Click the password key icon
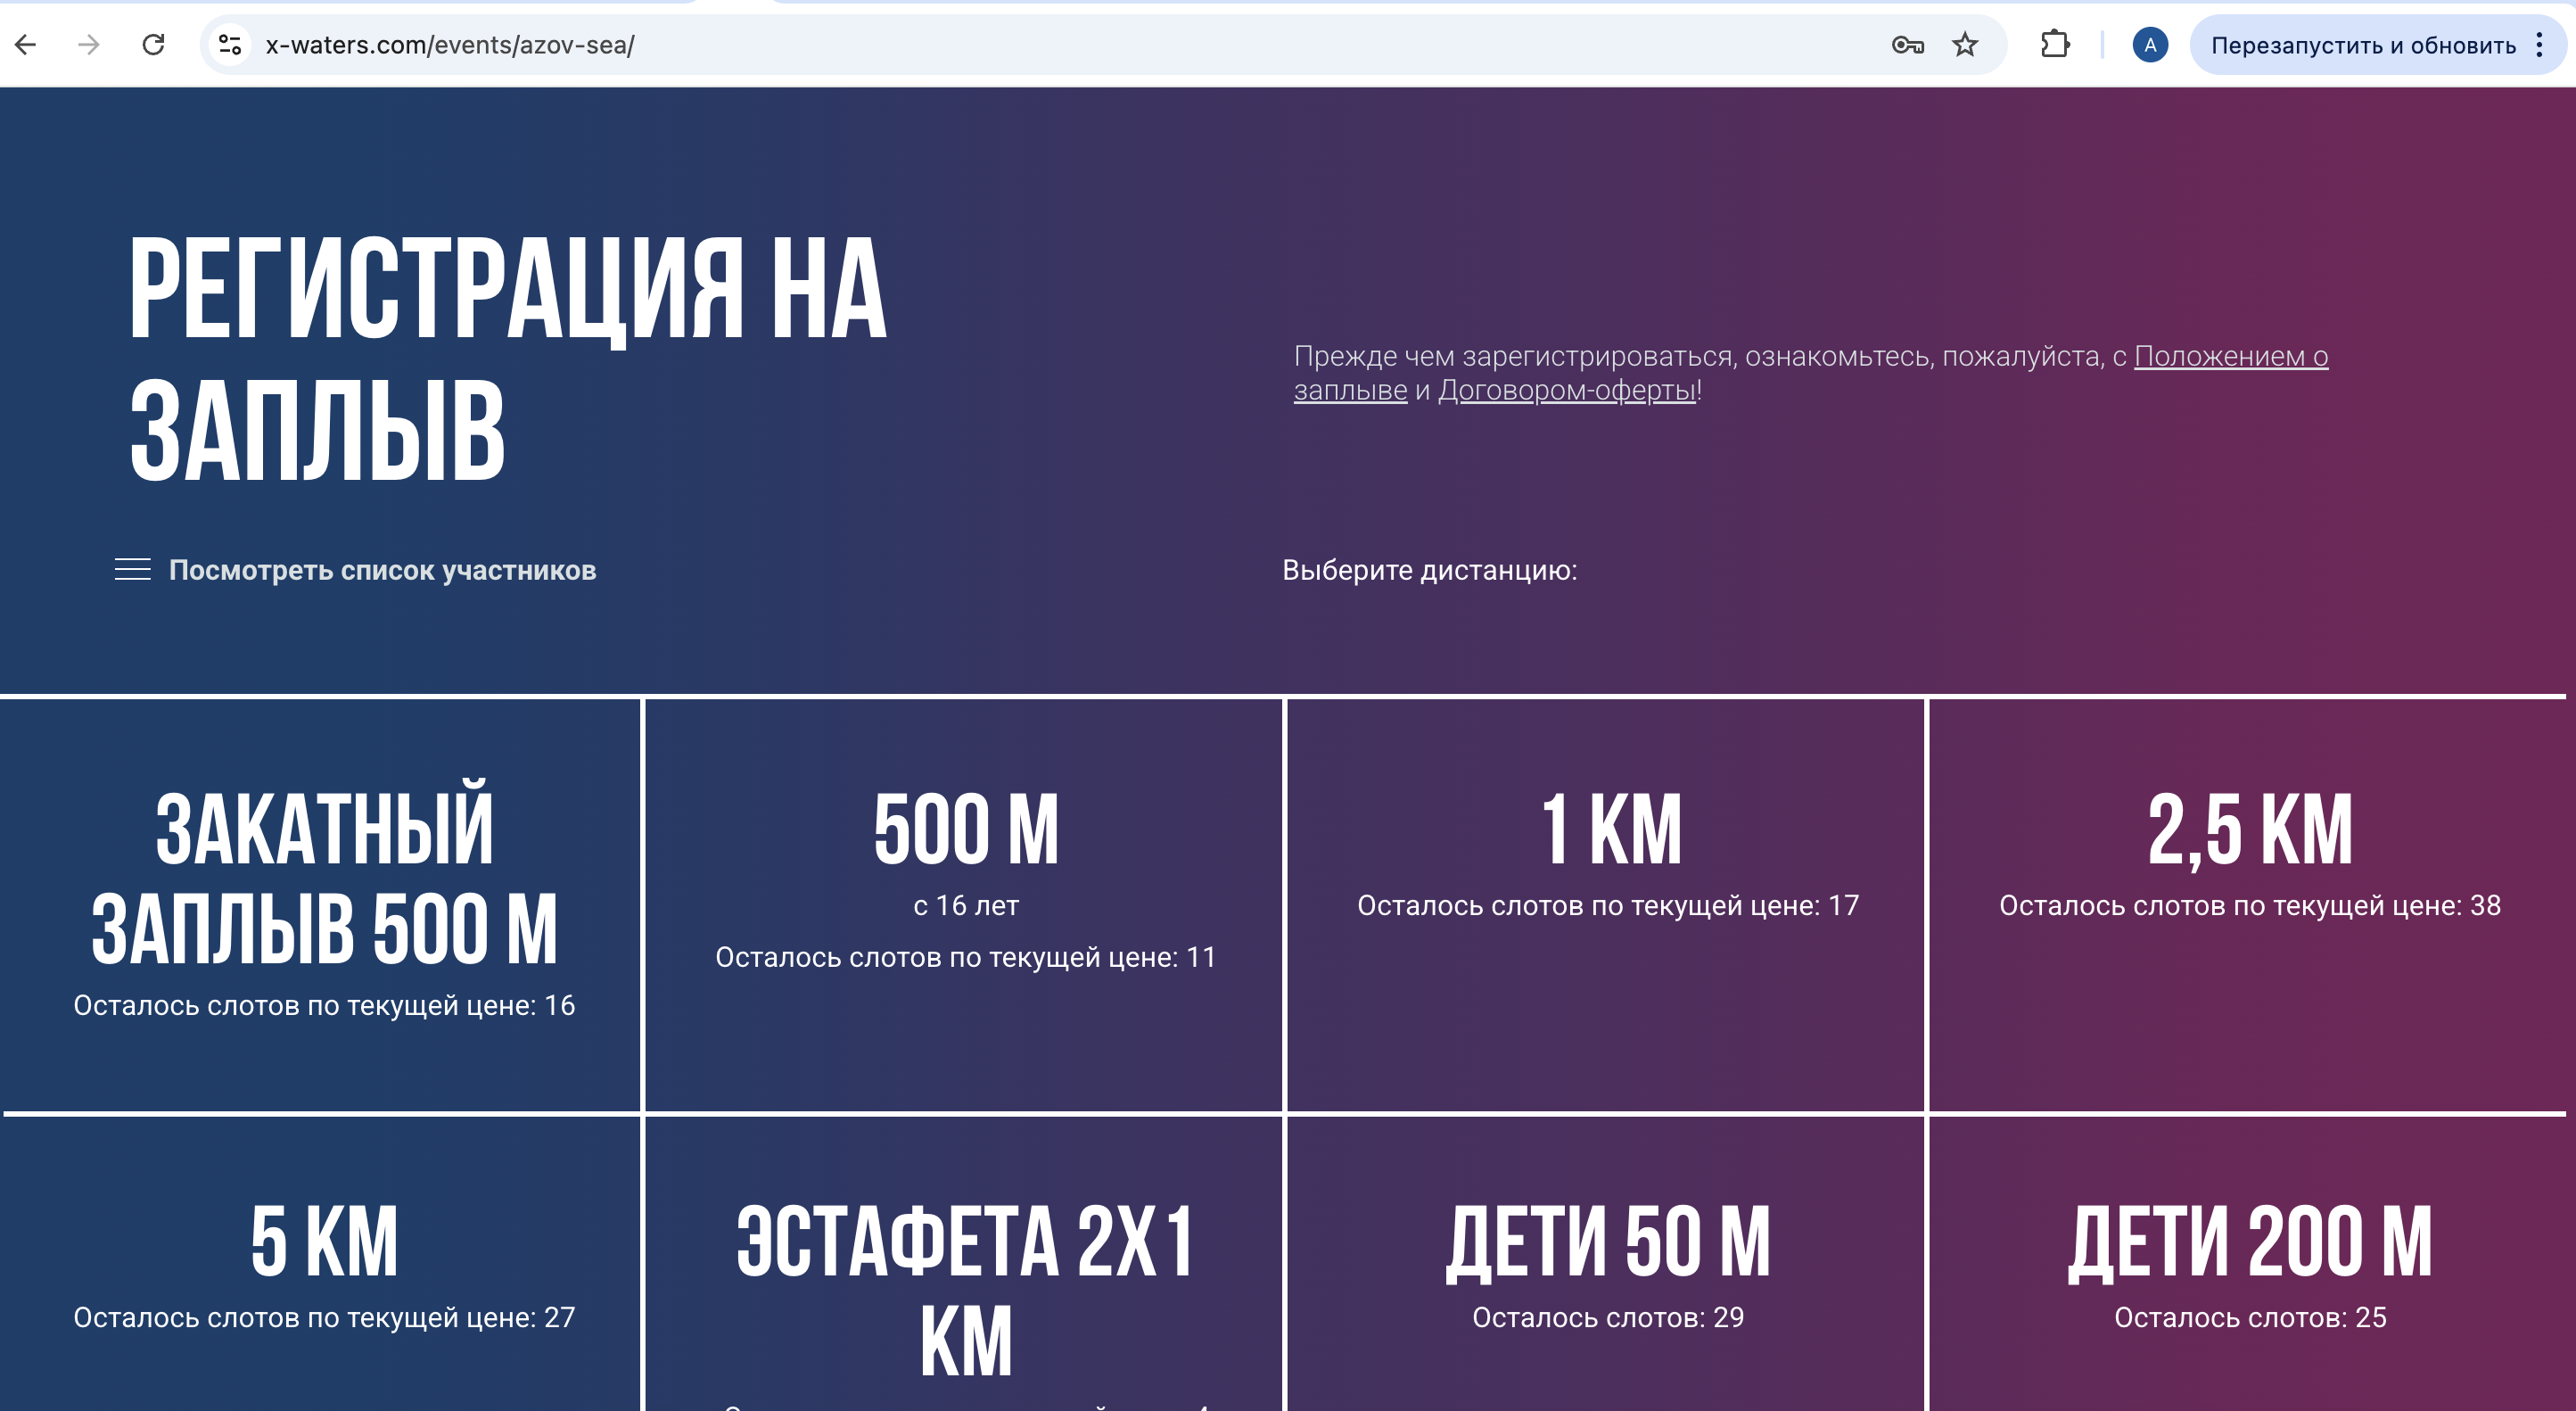 click(x=1907, y=45)
